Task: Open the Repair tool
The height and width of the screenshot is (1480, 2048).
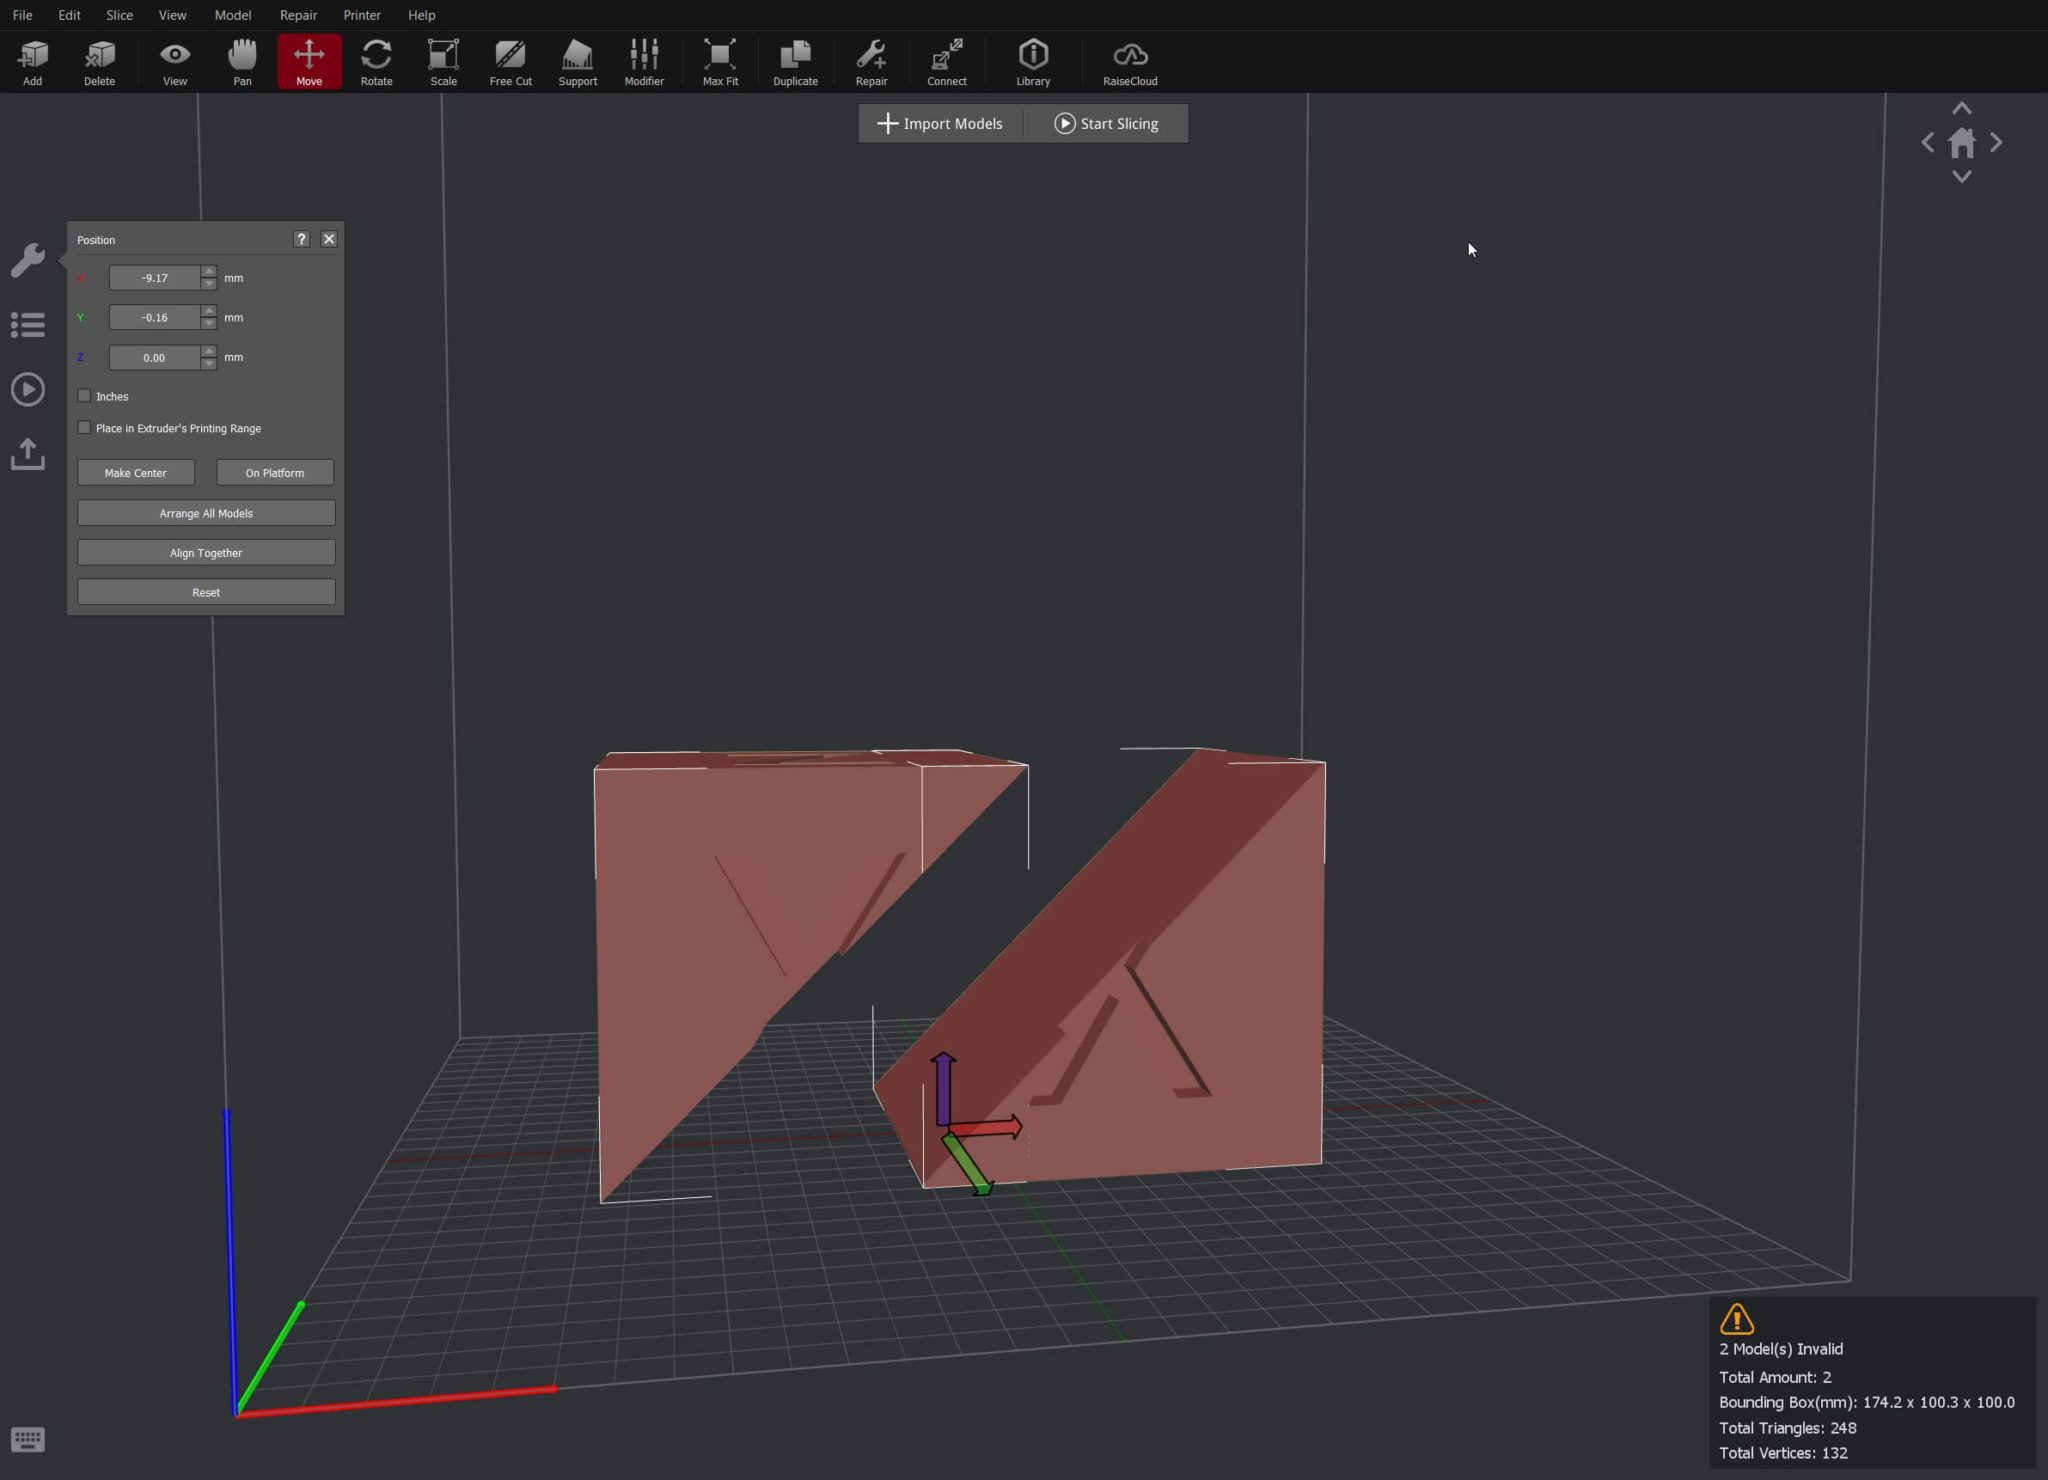Action: click(x=870, y=60)
